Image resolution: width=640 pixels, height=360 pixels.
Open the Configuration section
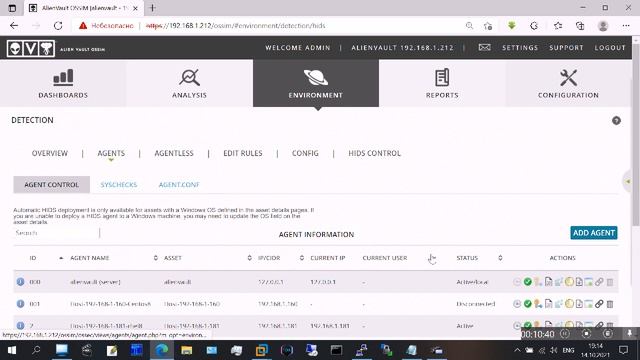(568, 83)
